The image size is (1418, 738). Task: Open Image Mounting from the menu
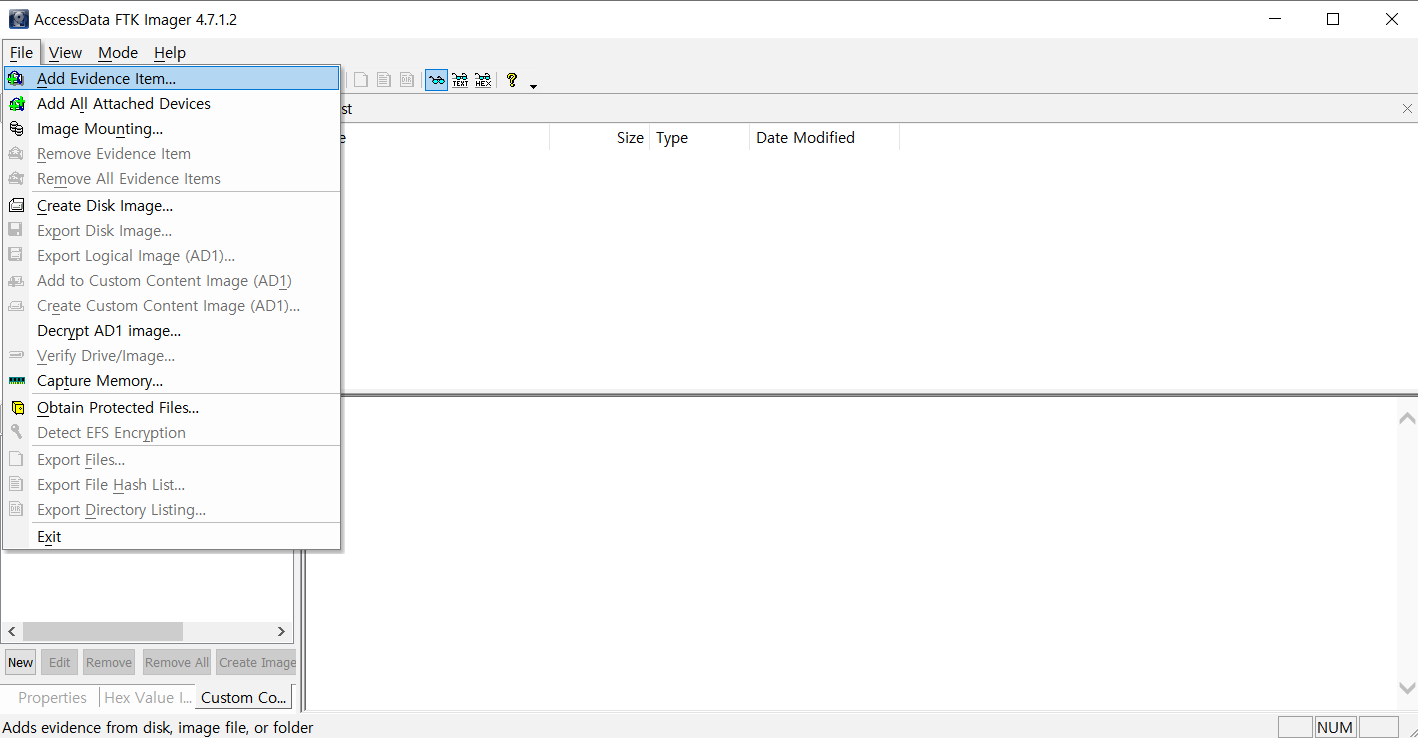coord(171,128)
